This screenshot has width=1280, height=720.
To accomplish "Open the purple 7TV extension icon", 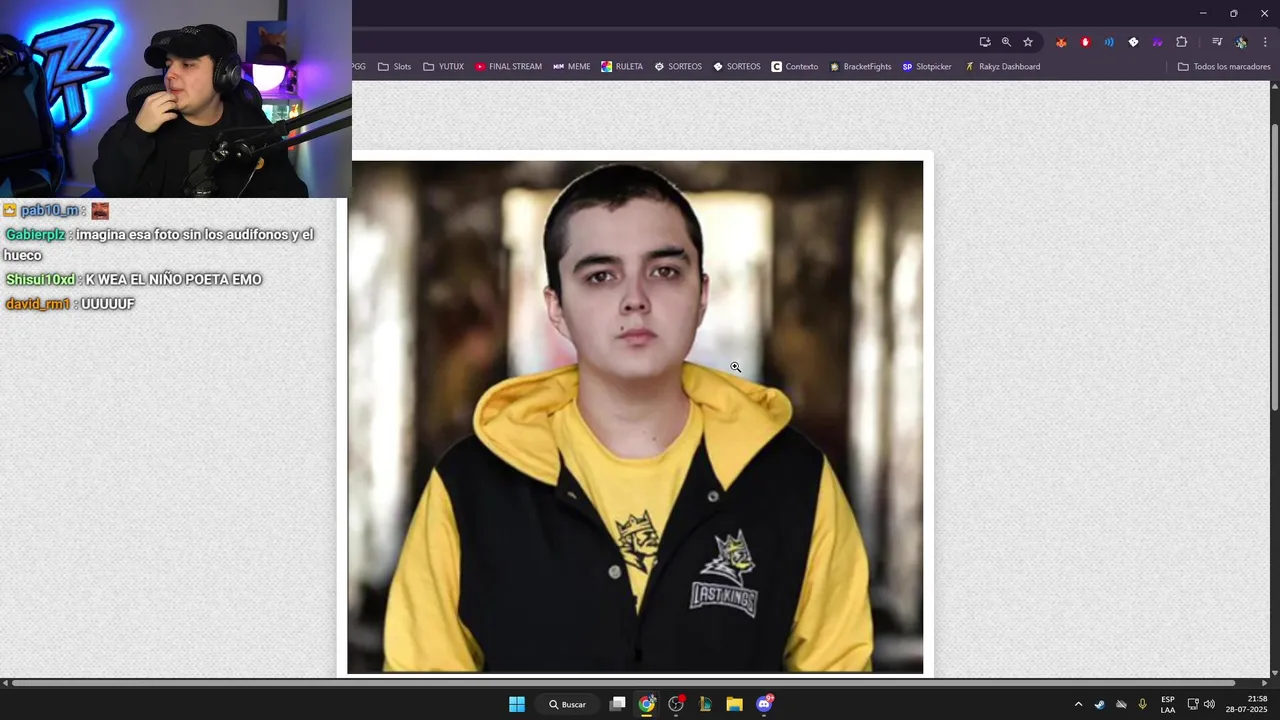I will [x=1157, y=42].
